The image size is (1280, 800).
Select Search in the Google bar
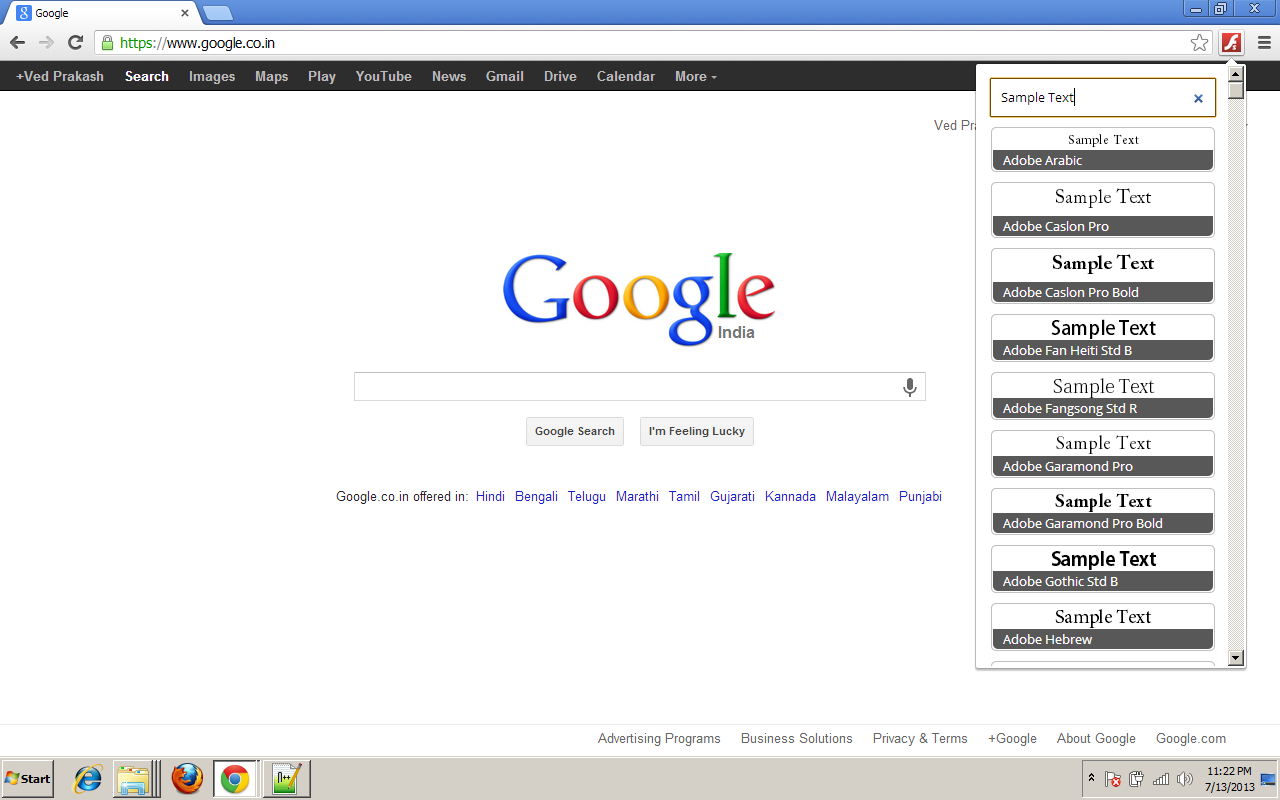[147, 76]
